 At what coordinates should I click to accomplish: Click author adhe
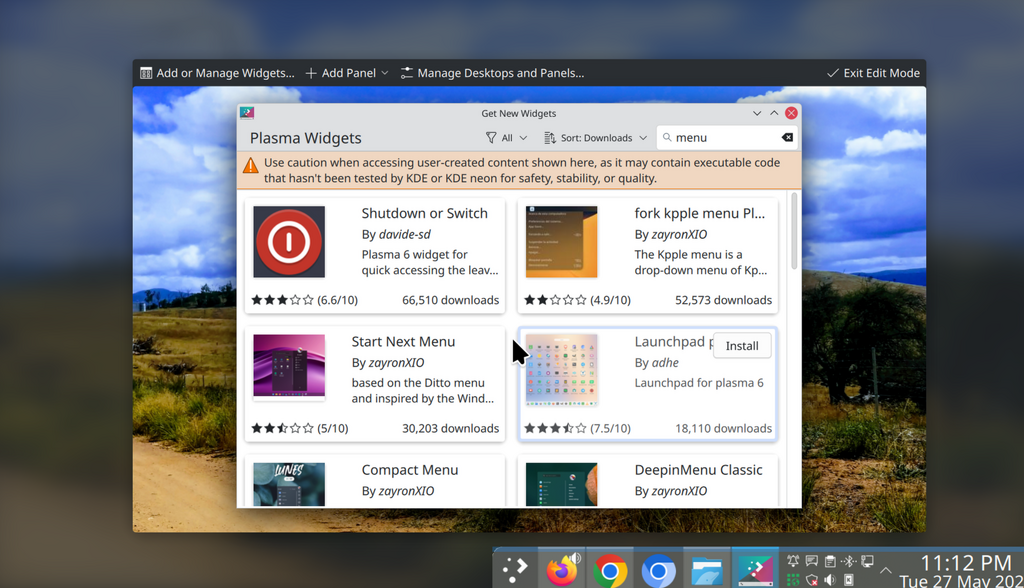(665, 363)
